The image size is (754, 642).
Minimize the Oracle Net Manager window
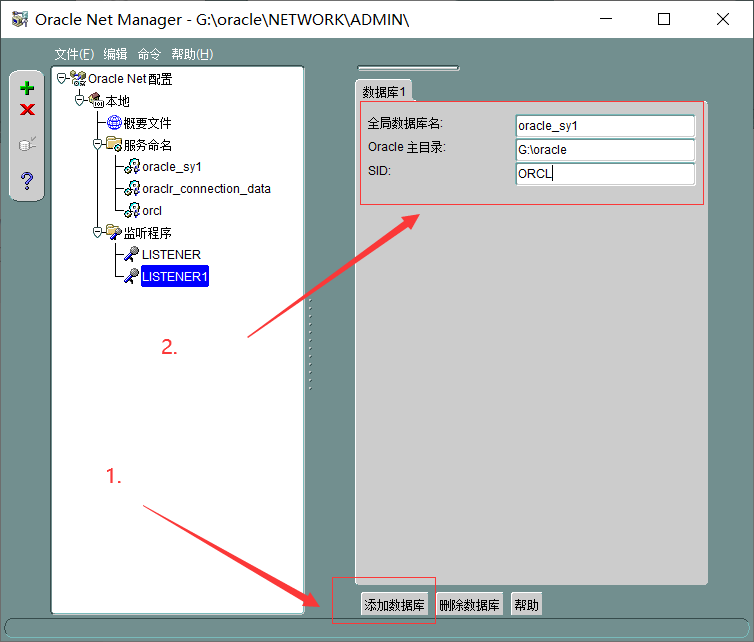pos(606,19)
